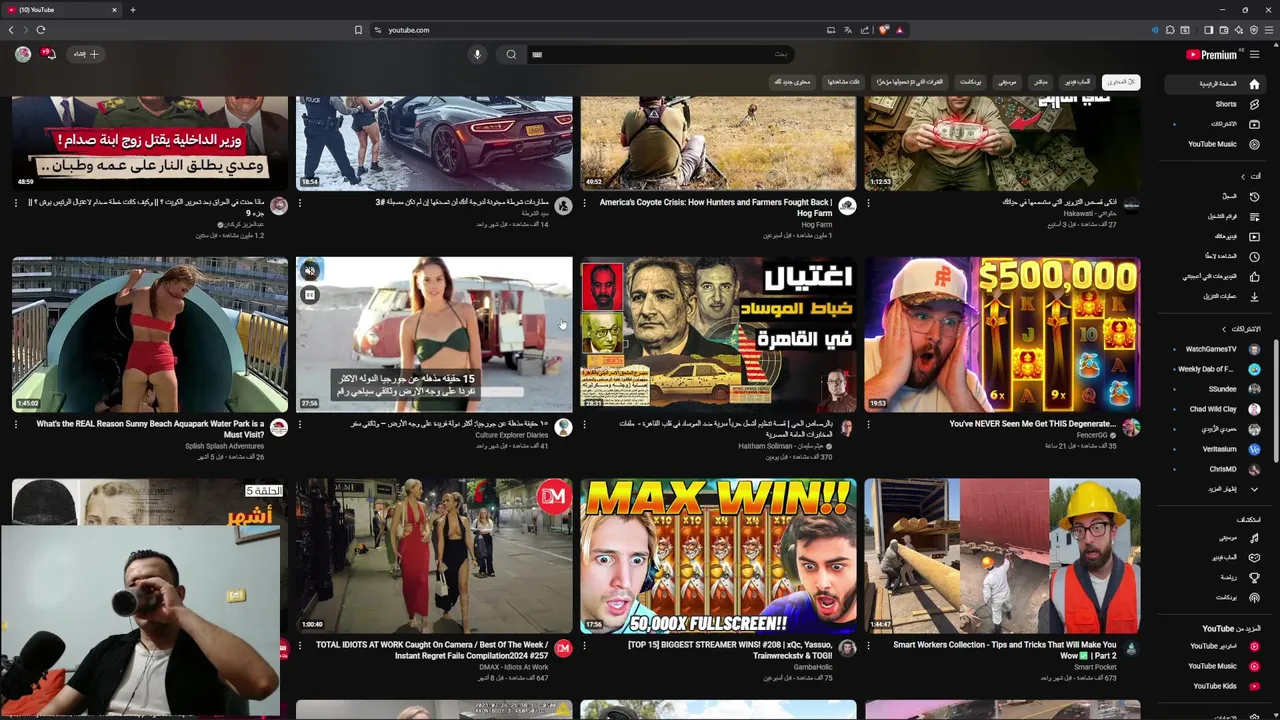The image size is (1280, 720).
Task: Open Podcasts in the Explore section
Action: pyautogui.click(x=1217, y=597)
